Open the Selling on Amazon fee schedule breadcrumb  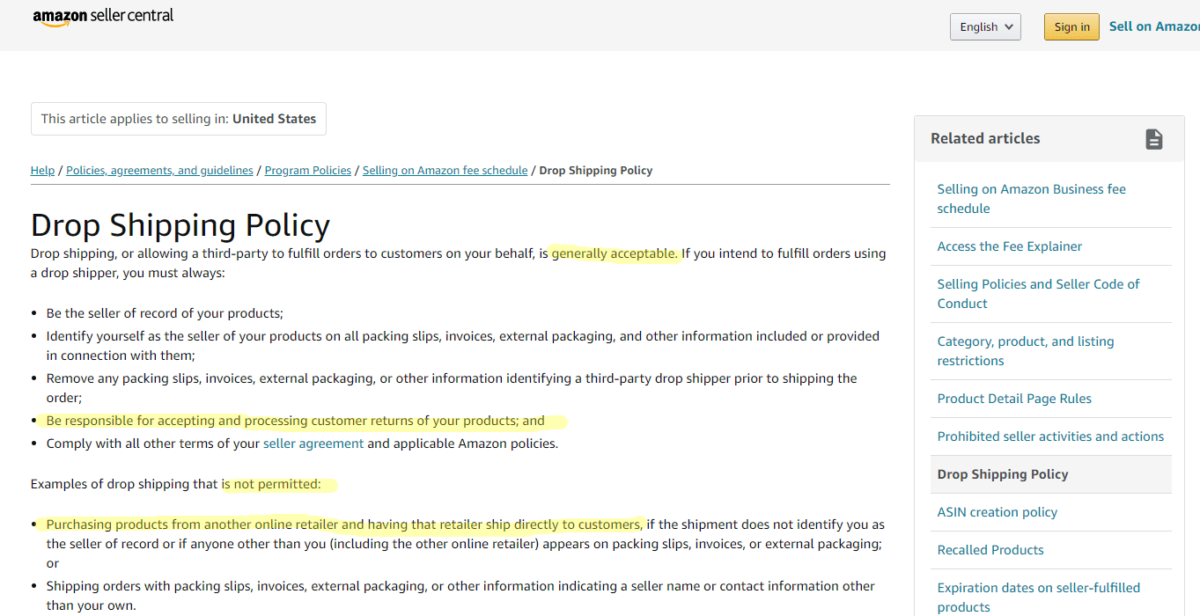click(445, 170)
